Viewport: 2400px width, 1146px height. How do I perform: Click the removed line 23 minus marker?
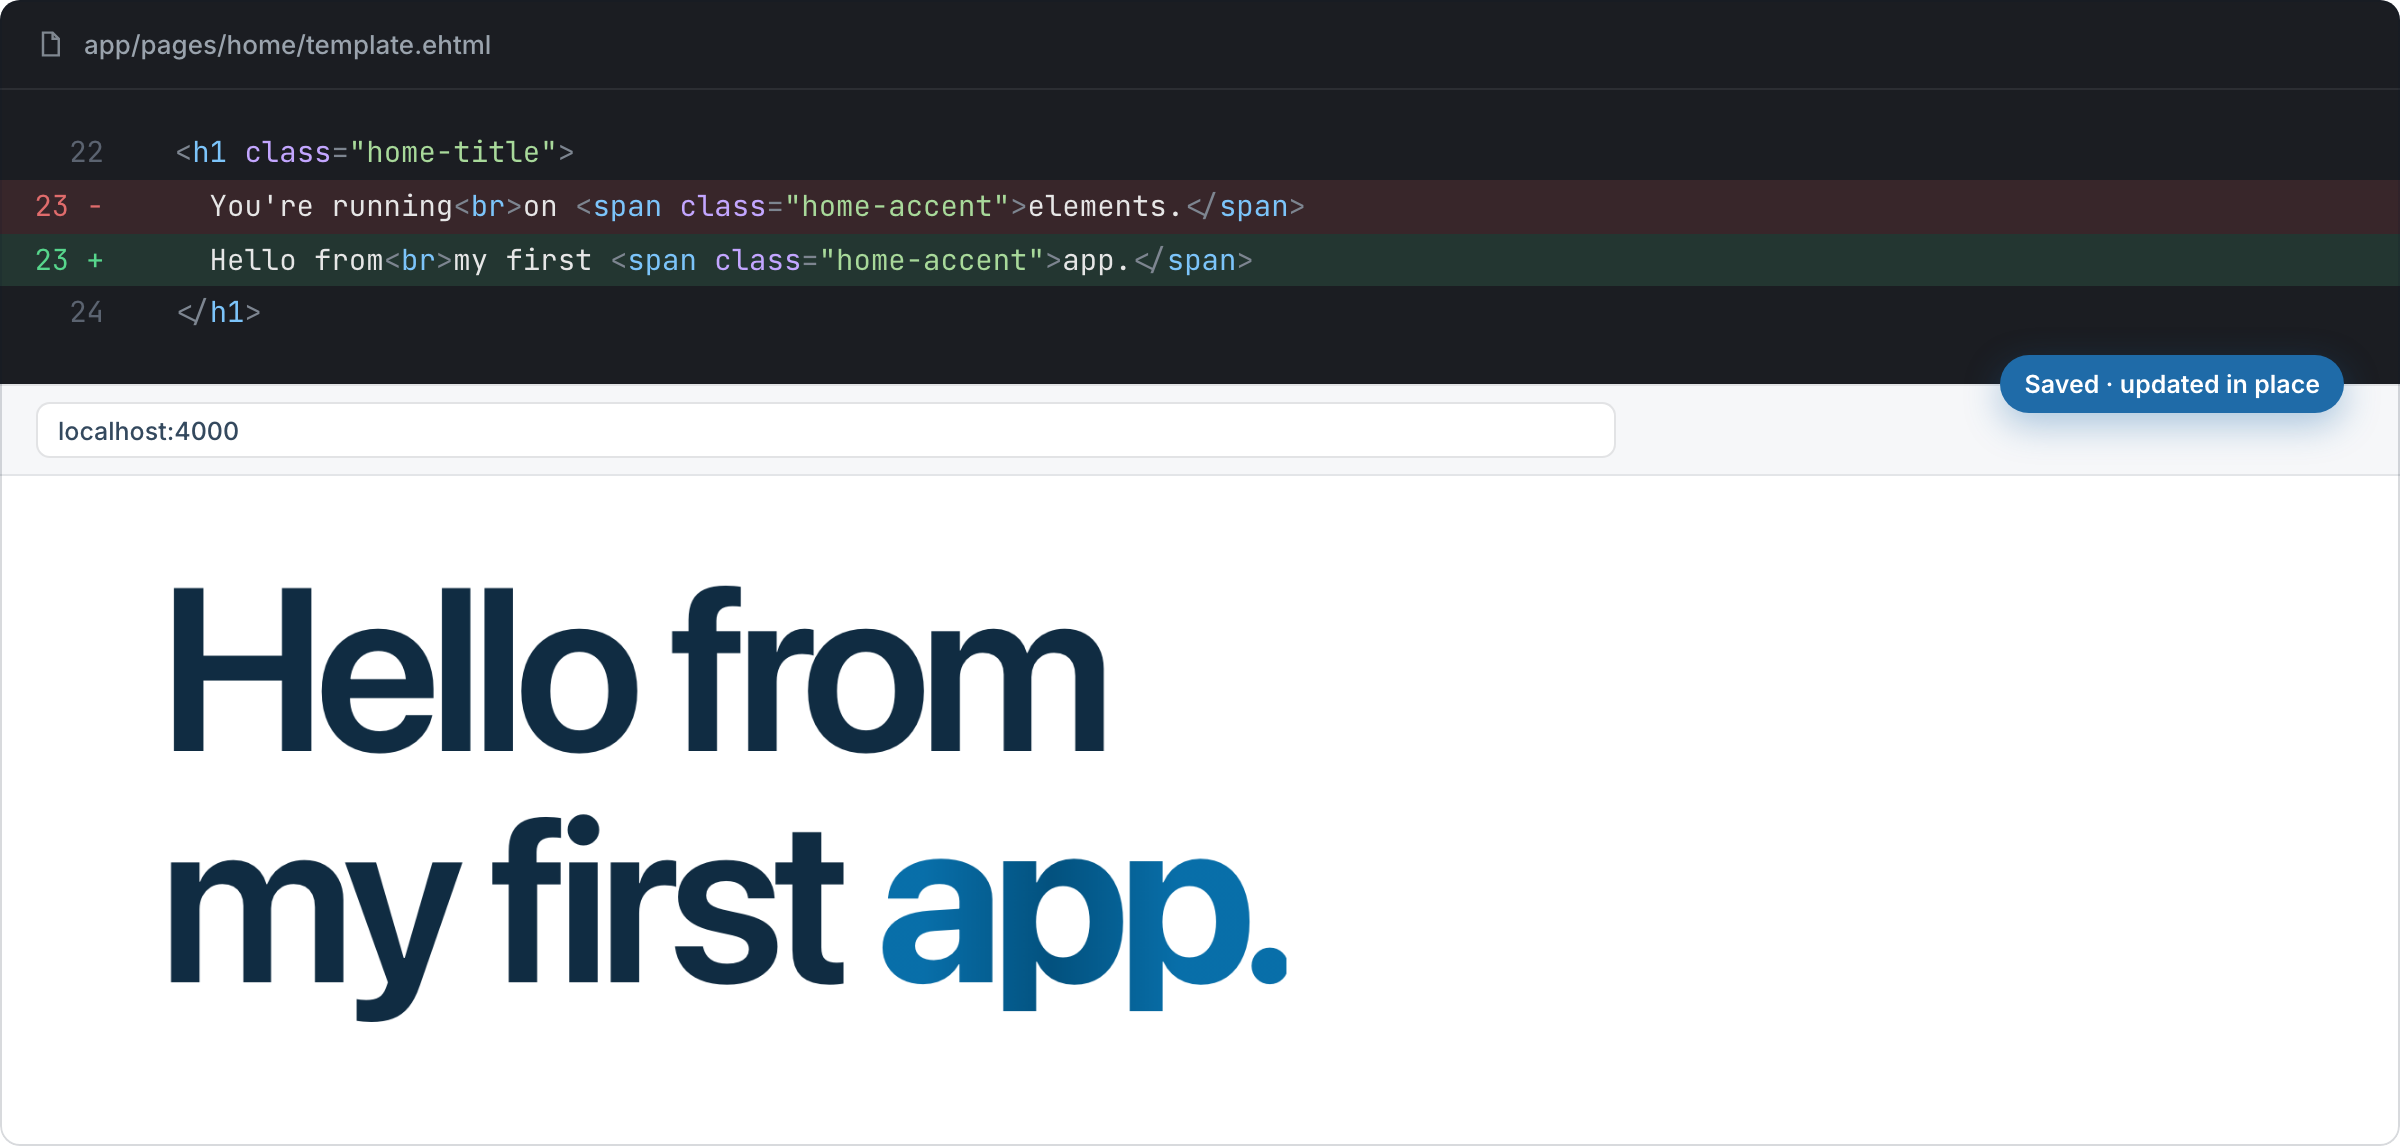pyautogui.click(x=95, y=206)
